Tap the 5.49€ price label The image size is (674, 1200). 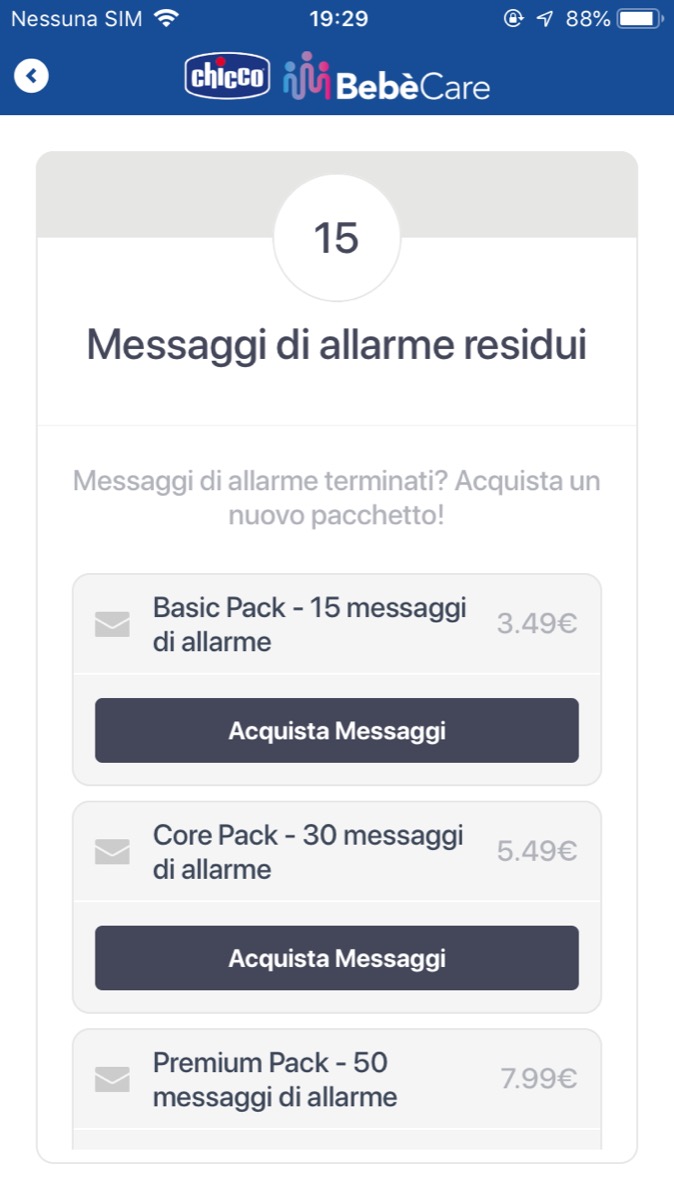(537, 851)
